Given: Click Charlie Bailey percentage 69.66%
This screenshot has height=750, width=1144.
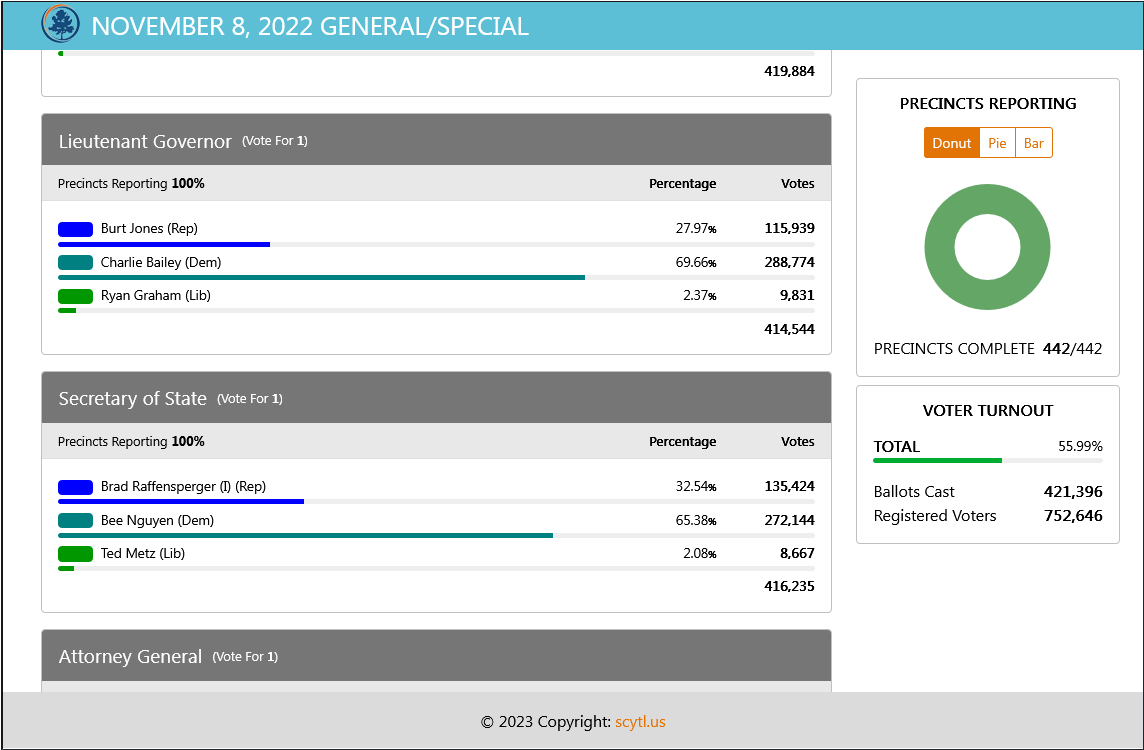Looking at the screenshot, I should pos(696,262).
